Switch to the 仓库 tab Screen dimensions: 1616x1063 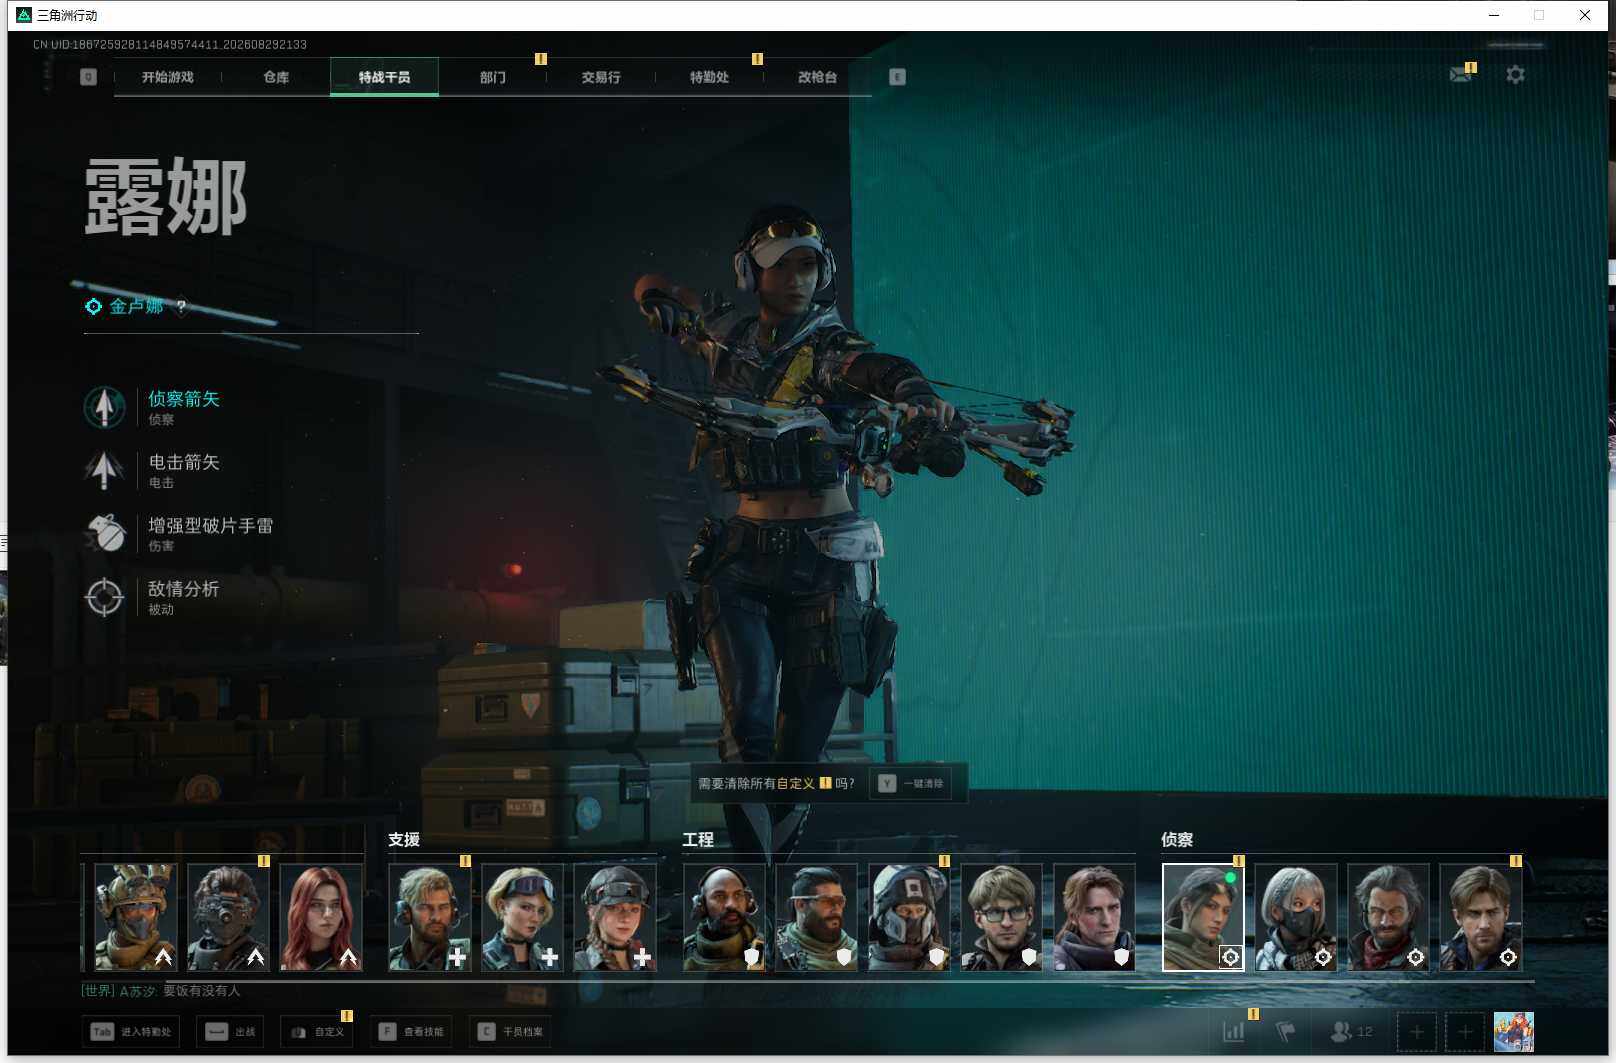[x=276, y=77]
